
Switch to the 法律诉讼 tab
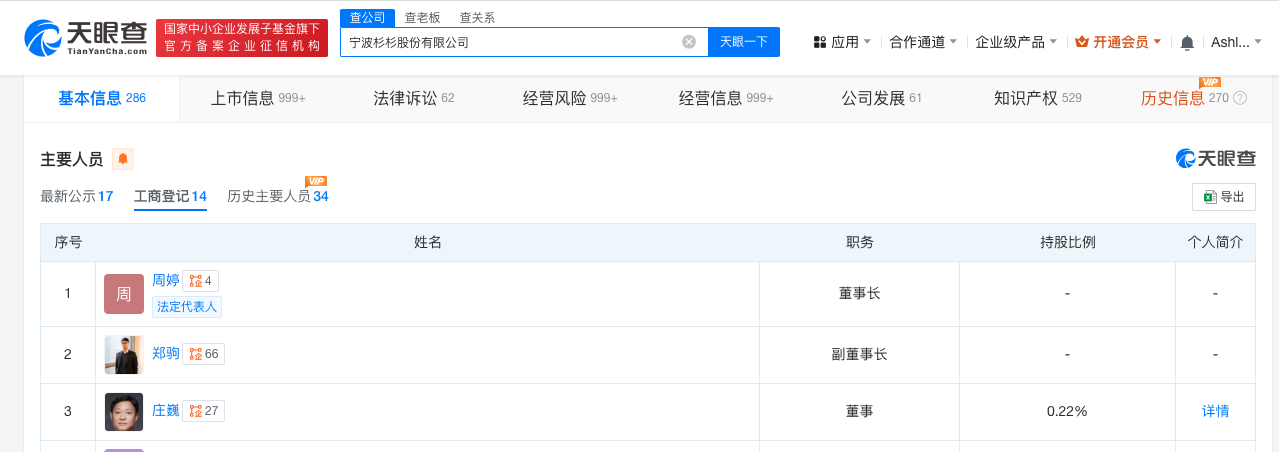click(x=413, y=98)
